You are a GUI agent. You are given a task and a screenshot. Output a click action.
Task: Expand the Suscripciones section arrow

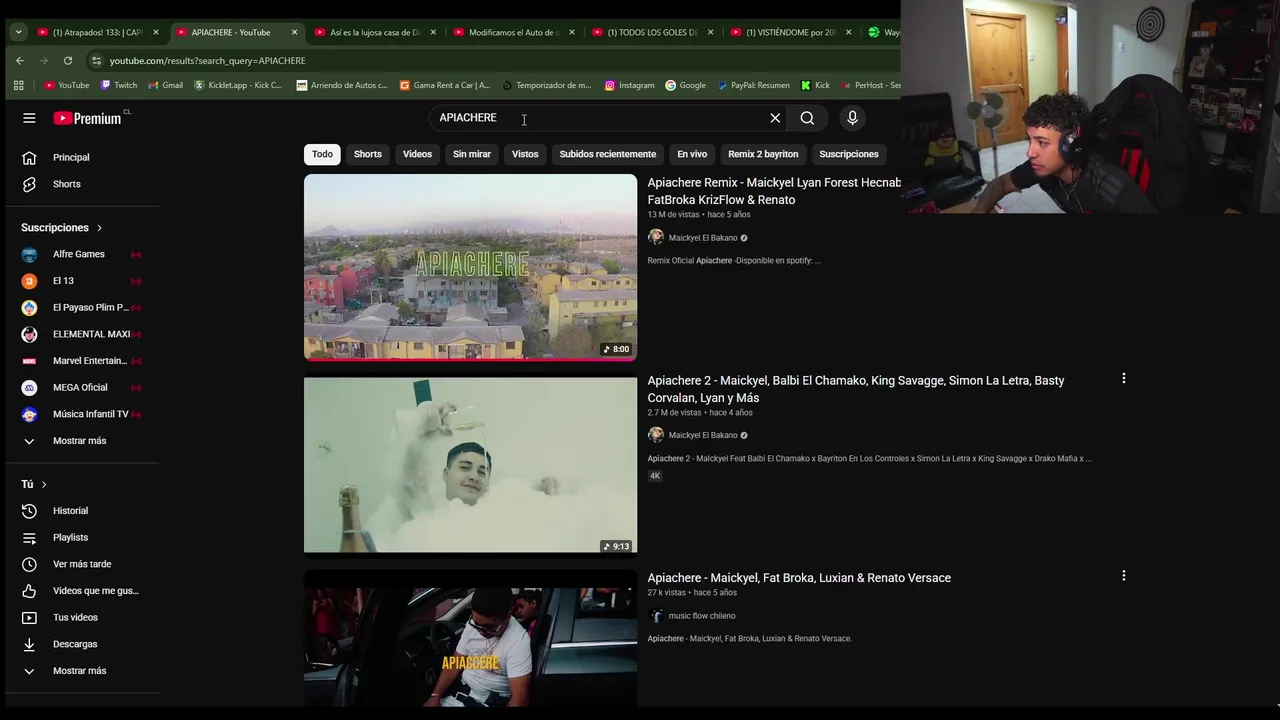tap(99, 228)
